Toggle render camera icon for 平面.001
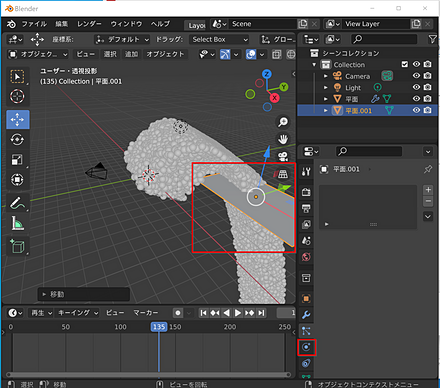The height and width of the screenshot is (388, 440). click(x=428, y=110)
